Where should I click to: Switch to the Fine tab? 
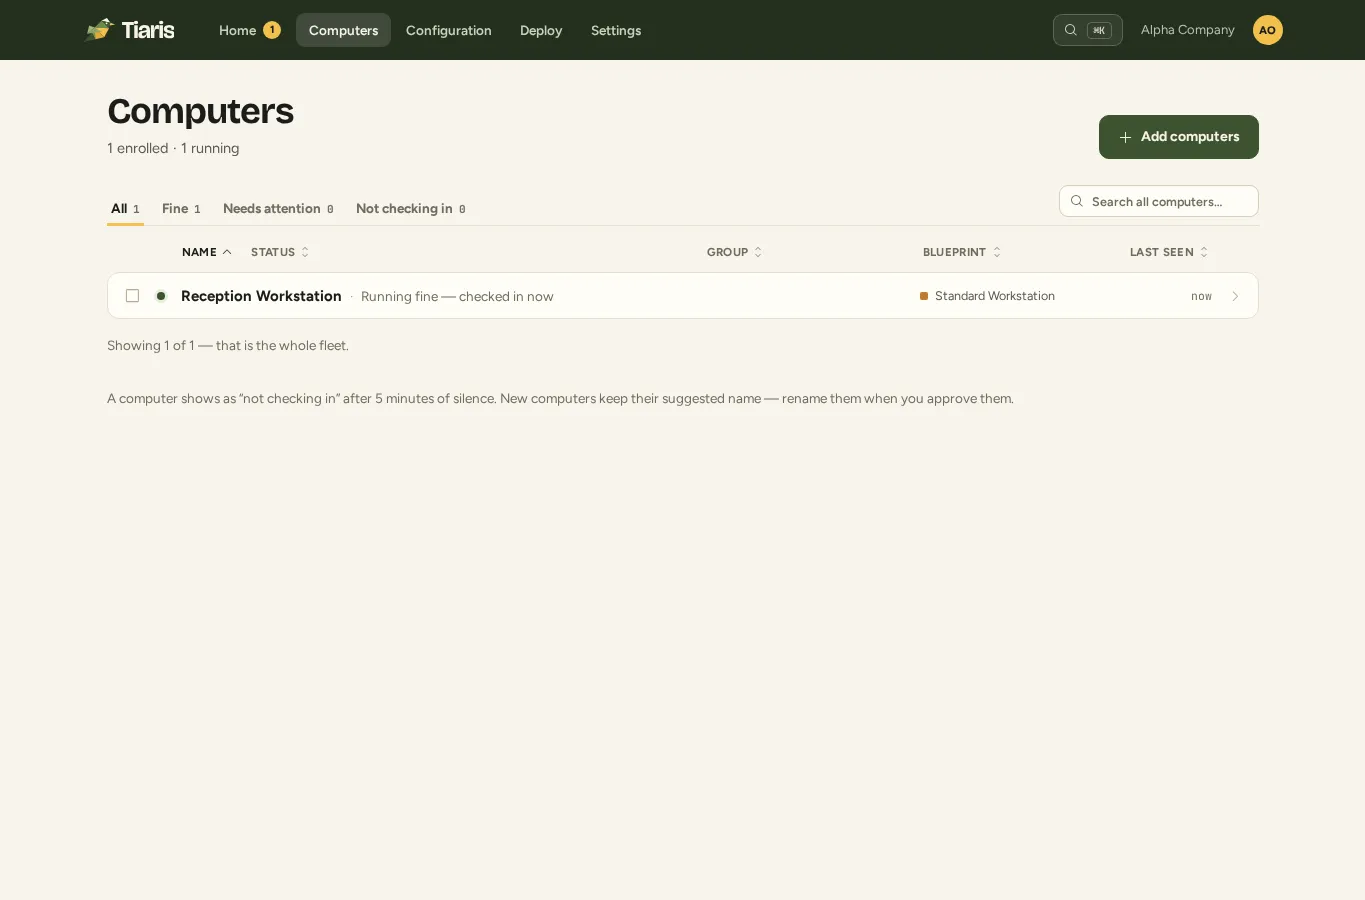point(181,208)
